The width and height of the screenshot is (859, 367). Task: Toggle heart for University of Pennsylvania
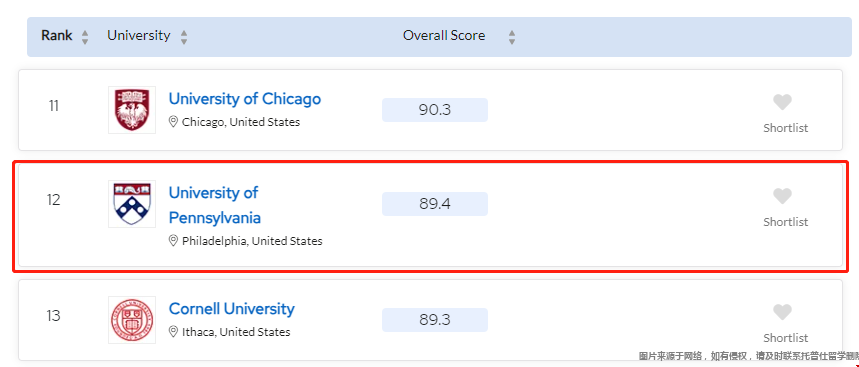pos(782,196)
